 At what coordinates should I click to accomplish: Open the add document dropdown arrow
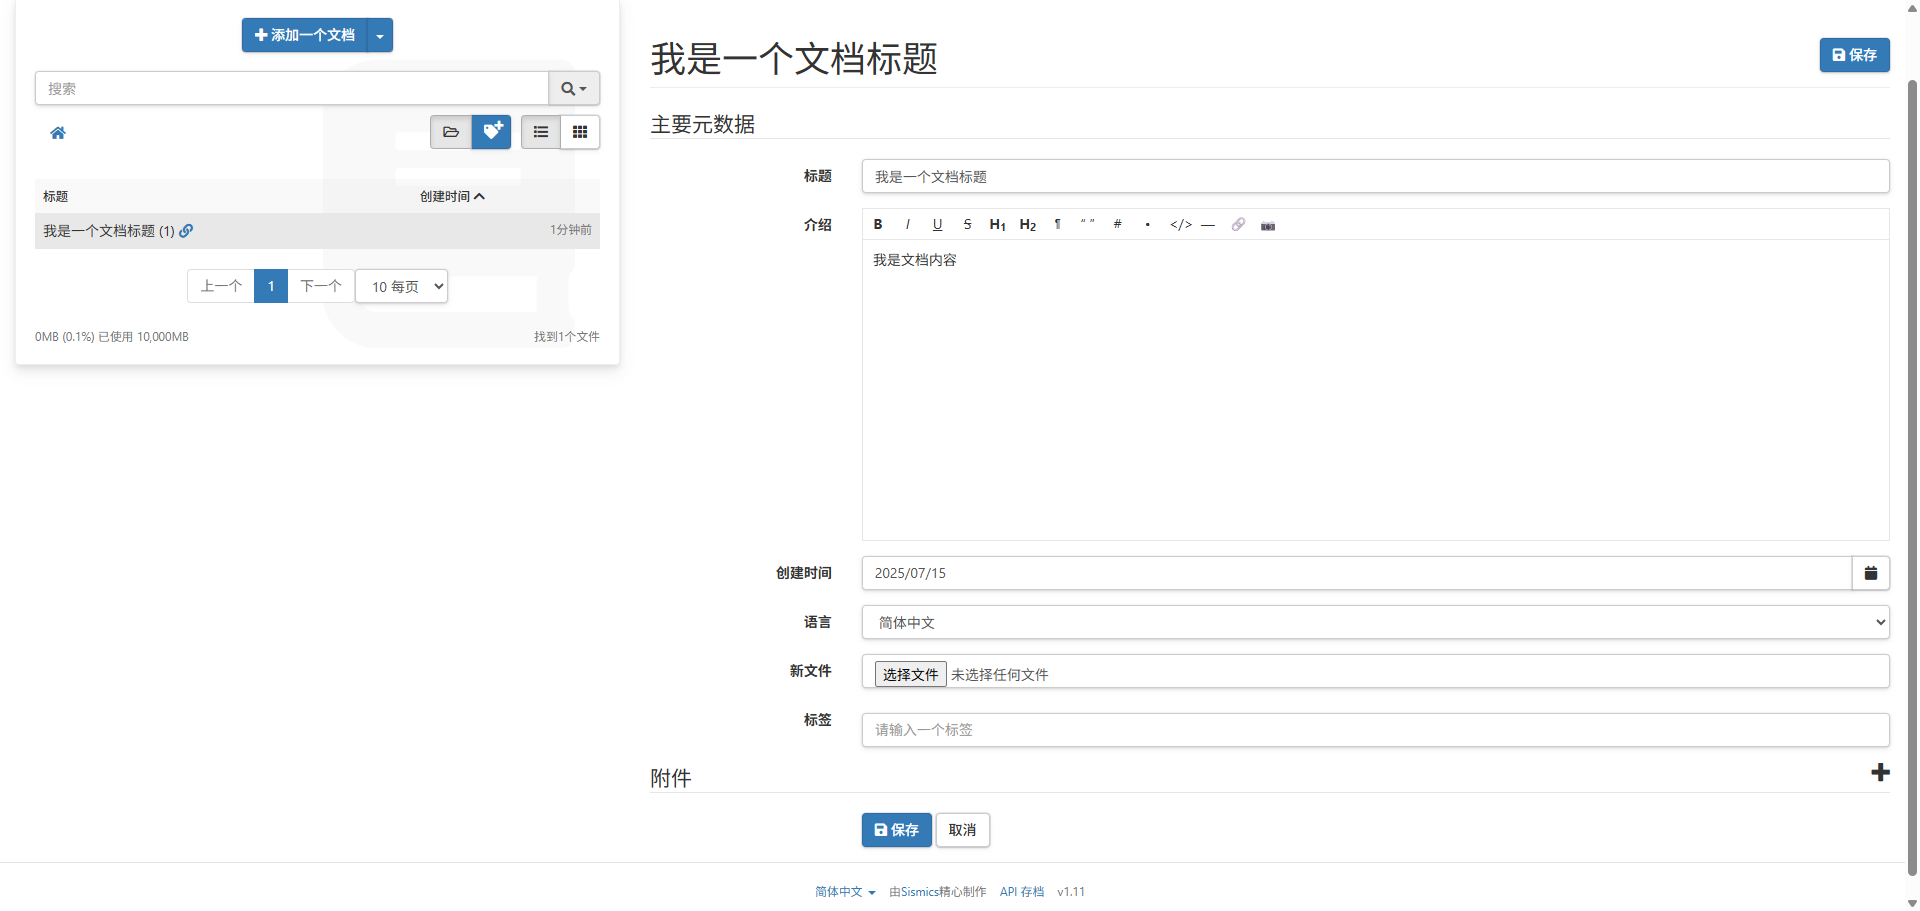pyautogui.click(x=380, y=35)
